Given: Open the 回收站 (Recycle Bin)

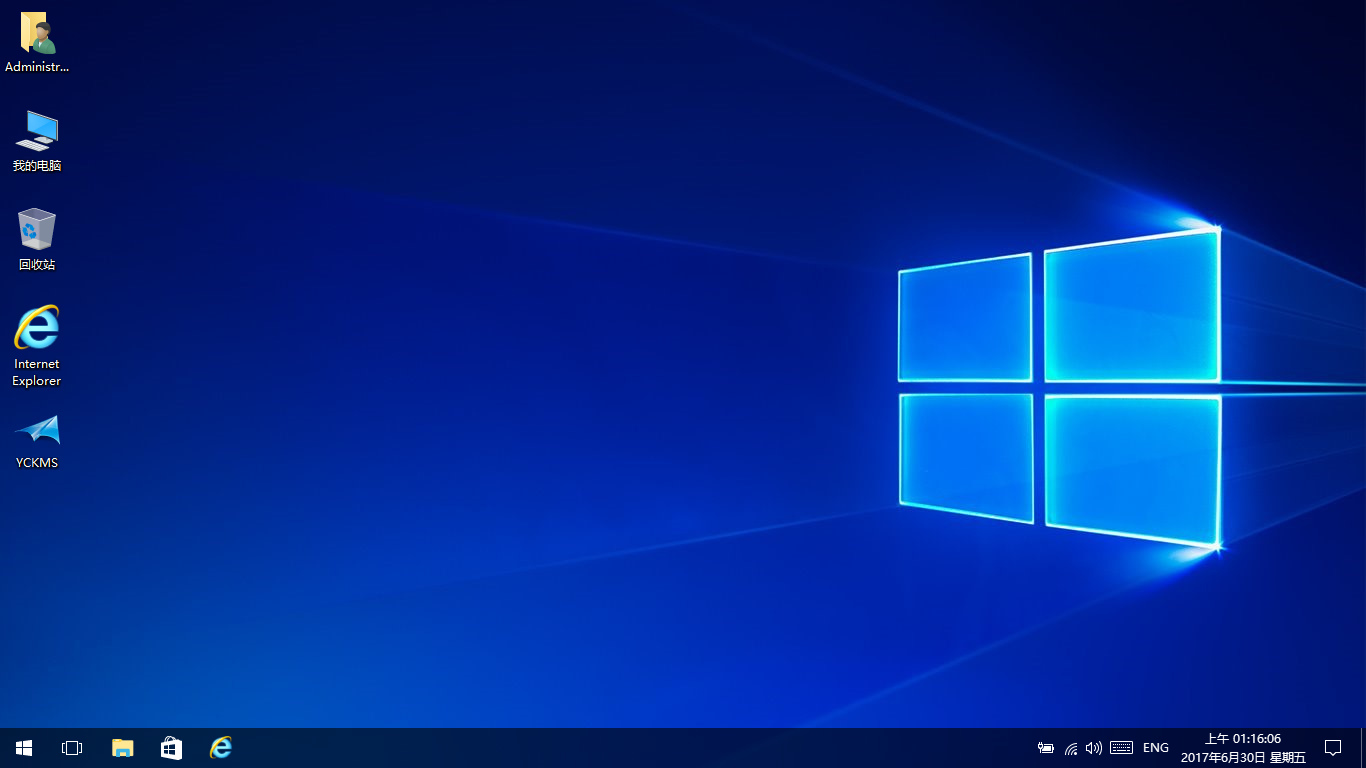Looking at the screenshot, I should pyautogui.click(x=36, y=232).
